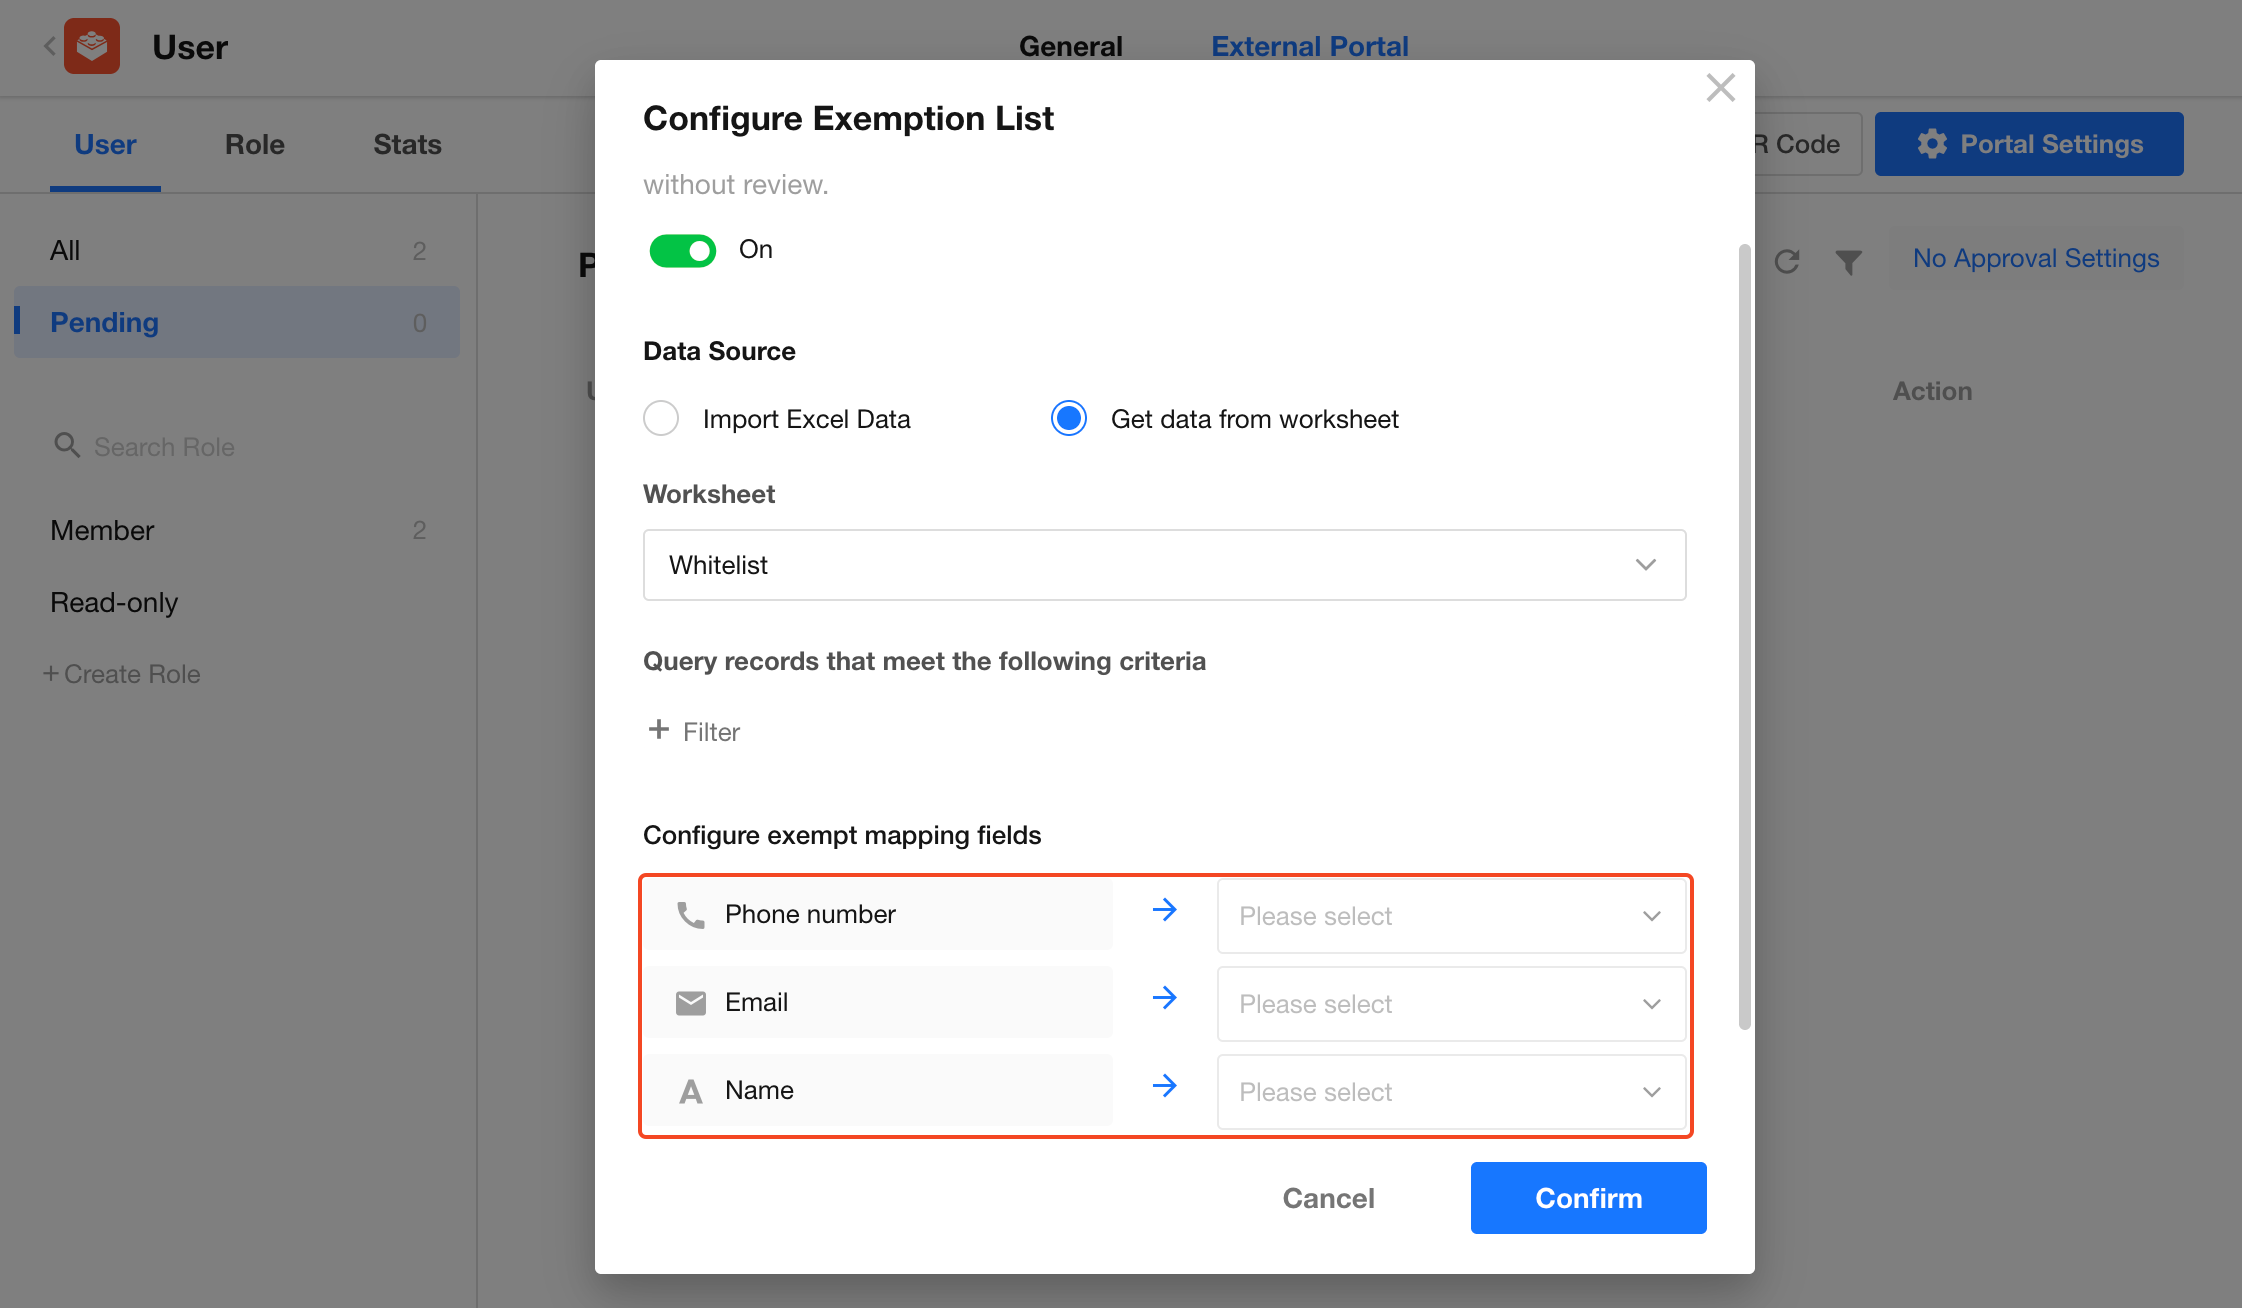Click the plus icon next to Filter
The height and width of the screenshot is (1308, 2242).
658,730
